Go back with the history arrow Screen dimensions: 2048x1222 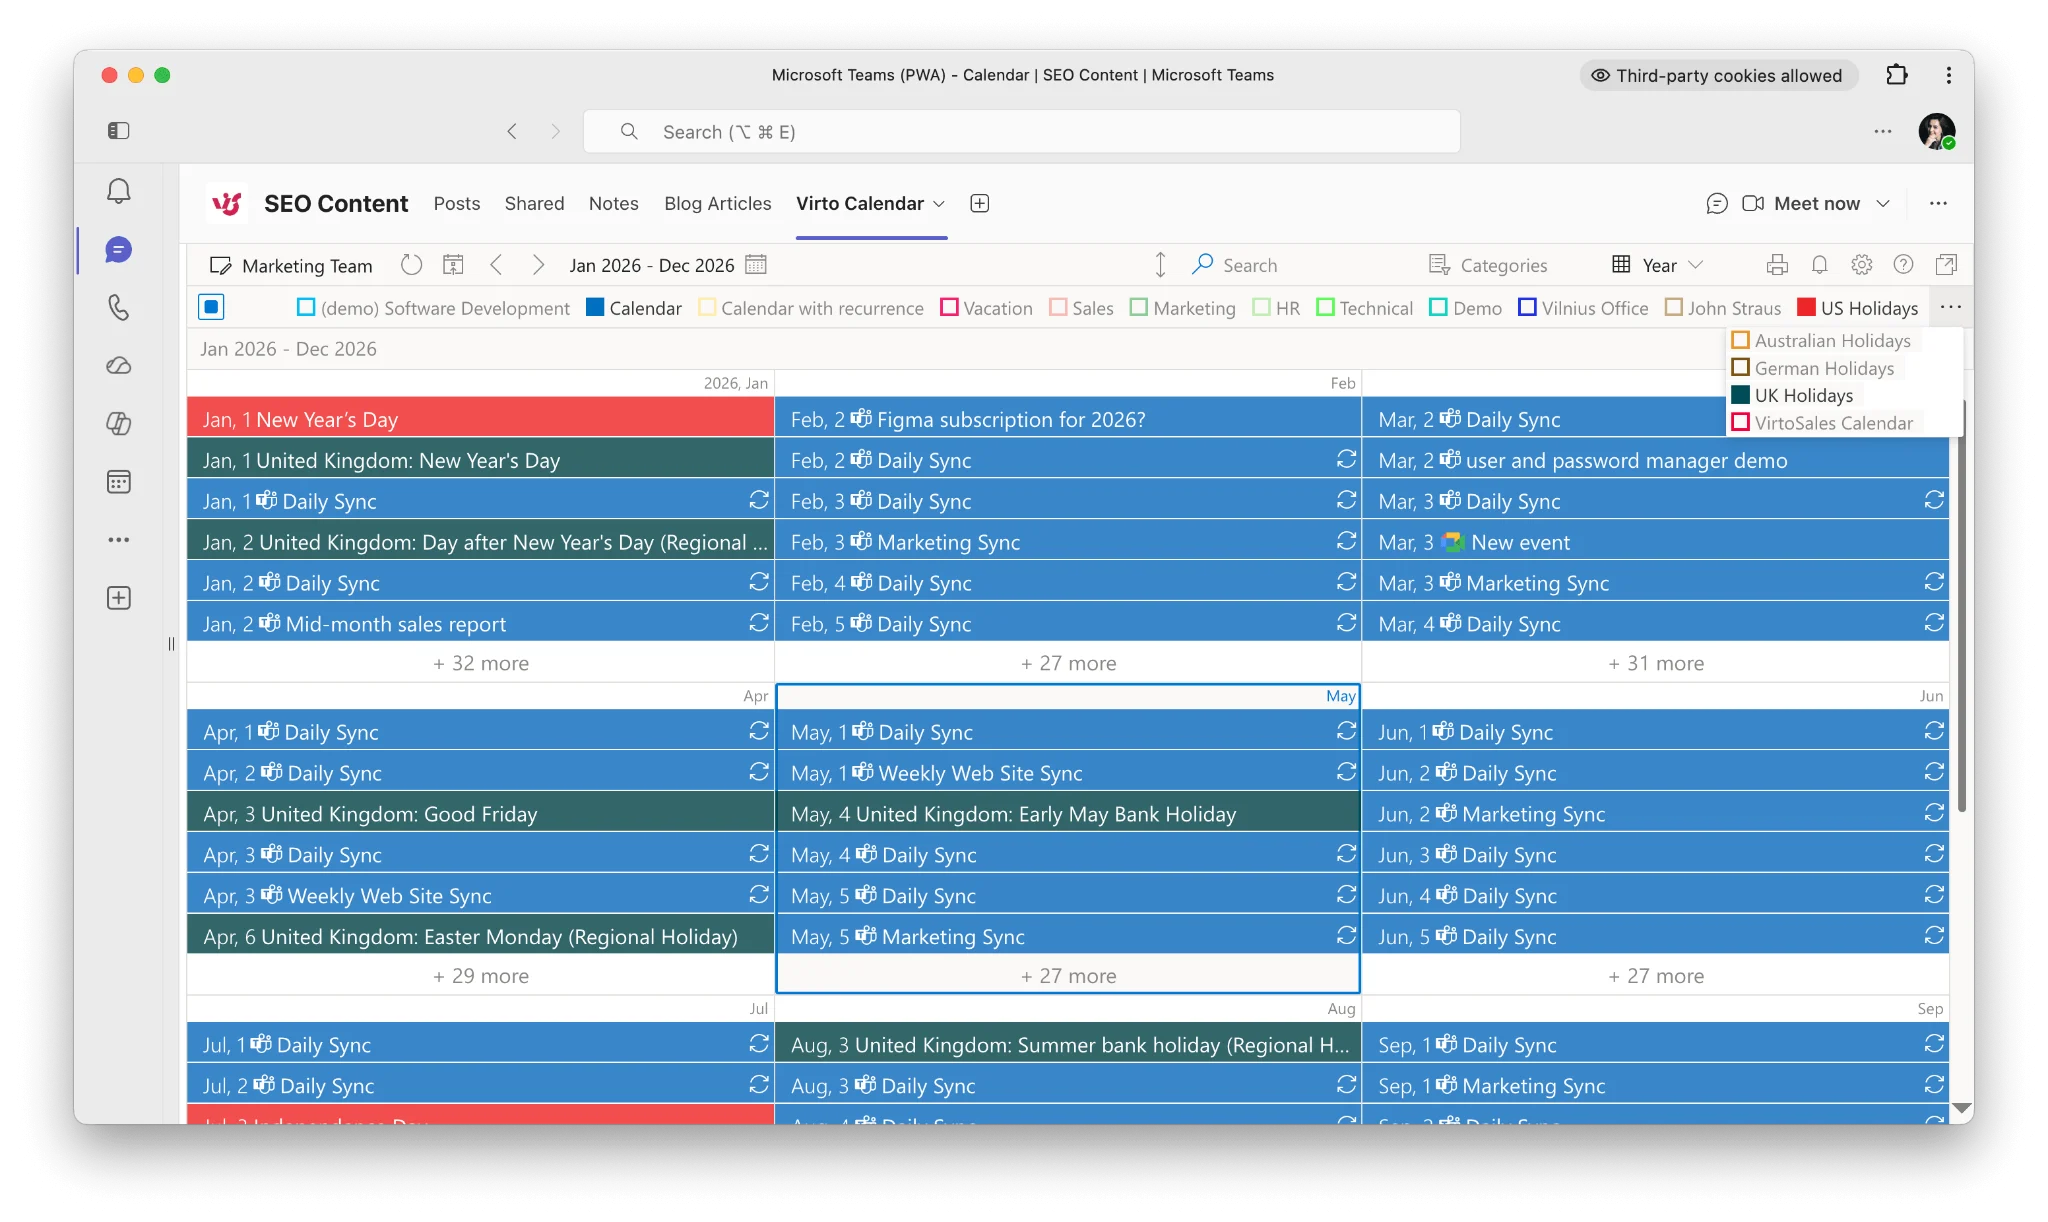point(512,131)
